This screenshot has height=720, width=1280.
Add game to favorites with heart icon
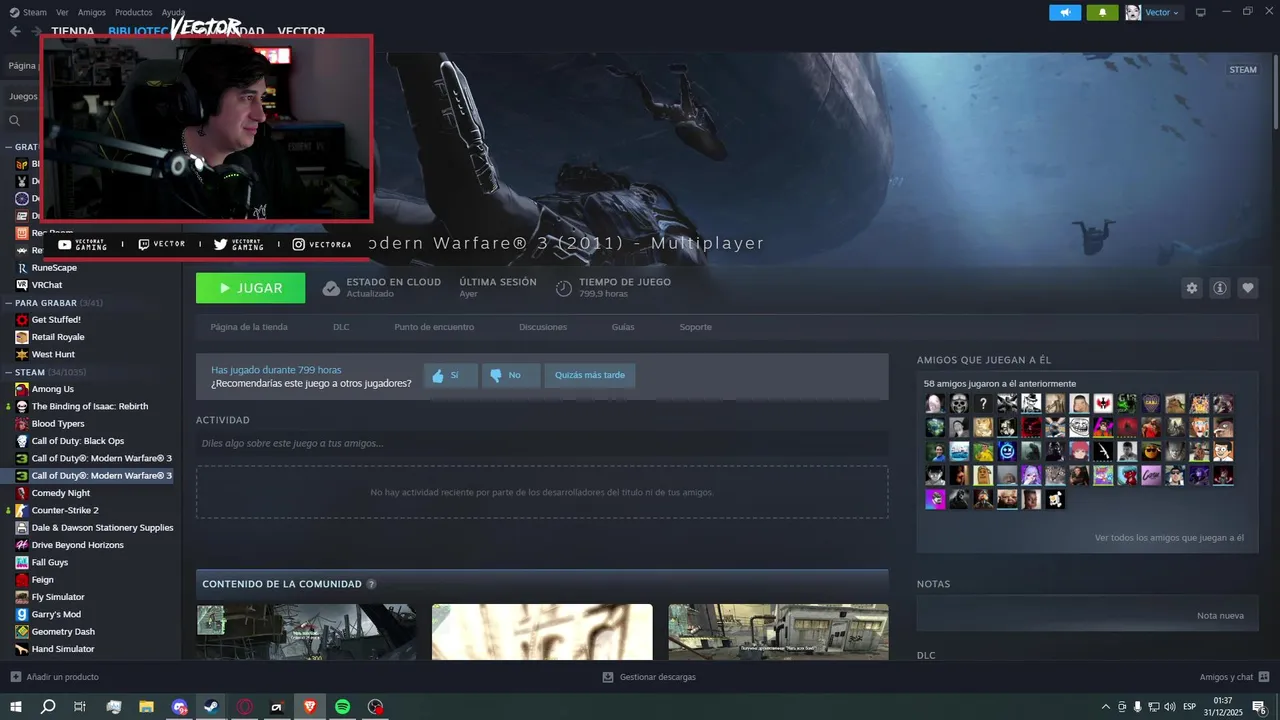pyautogui.click(x=1248, y=288)
